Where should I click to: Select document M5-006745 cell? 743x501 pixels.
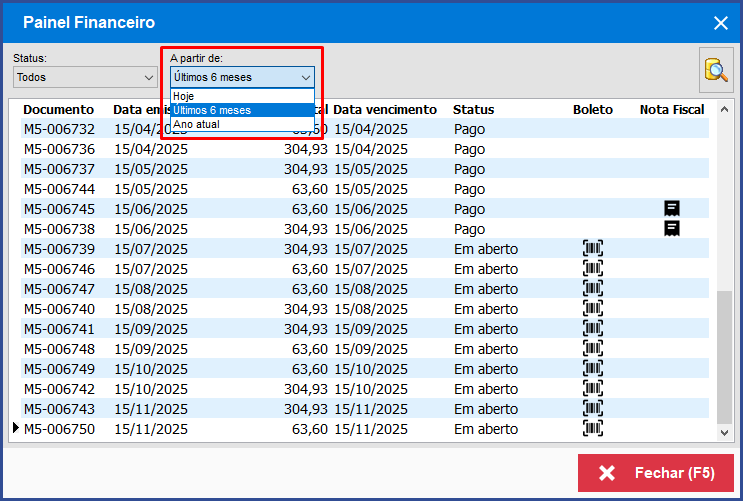tap(60, 209)
